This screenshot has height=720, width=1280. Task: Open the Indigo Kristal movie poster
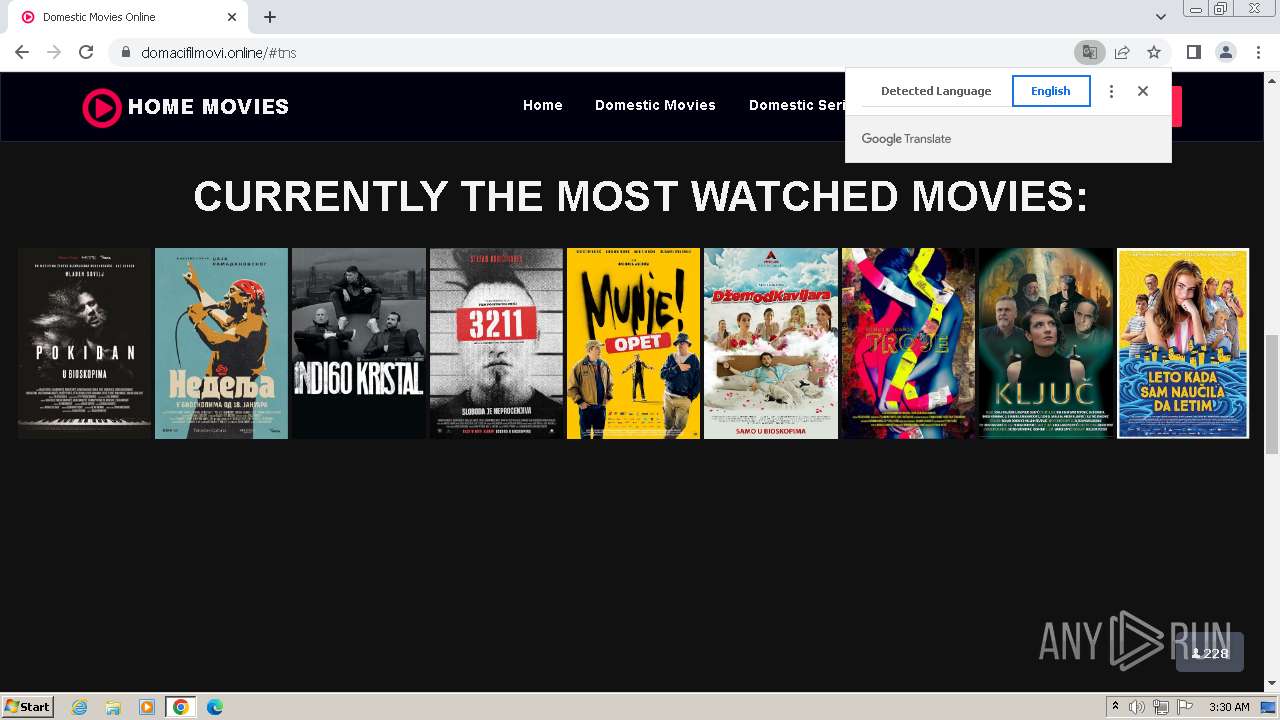click(x=359, y=343)
